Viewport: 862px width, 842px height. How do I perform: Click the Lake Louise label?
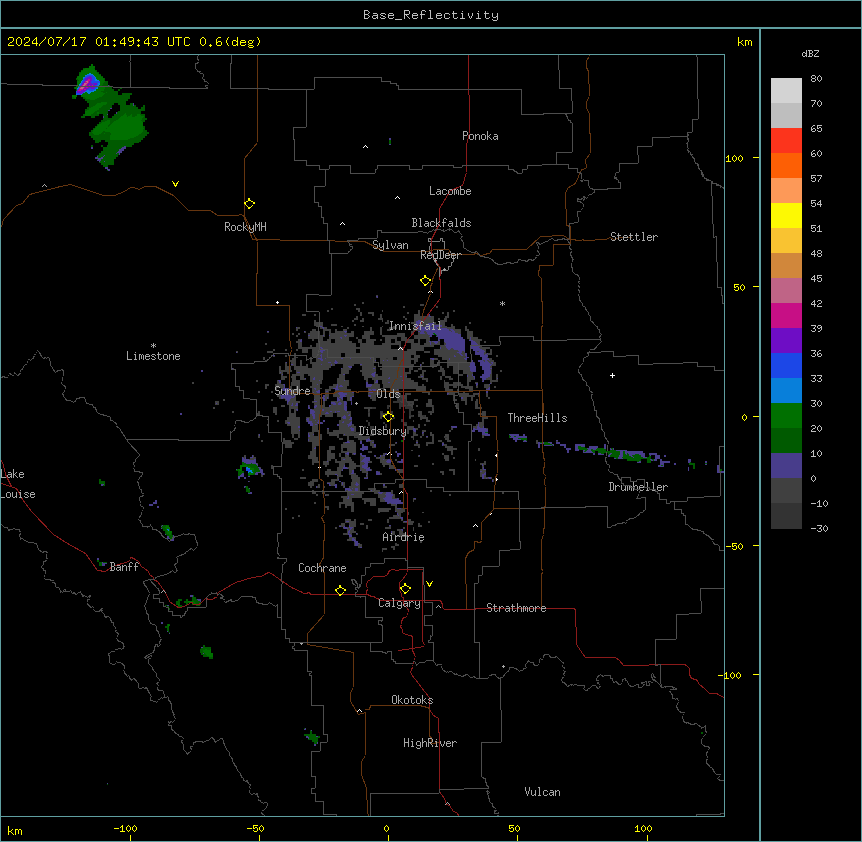18,484
